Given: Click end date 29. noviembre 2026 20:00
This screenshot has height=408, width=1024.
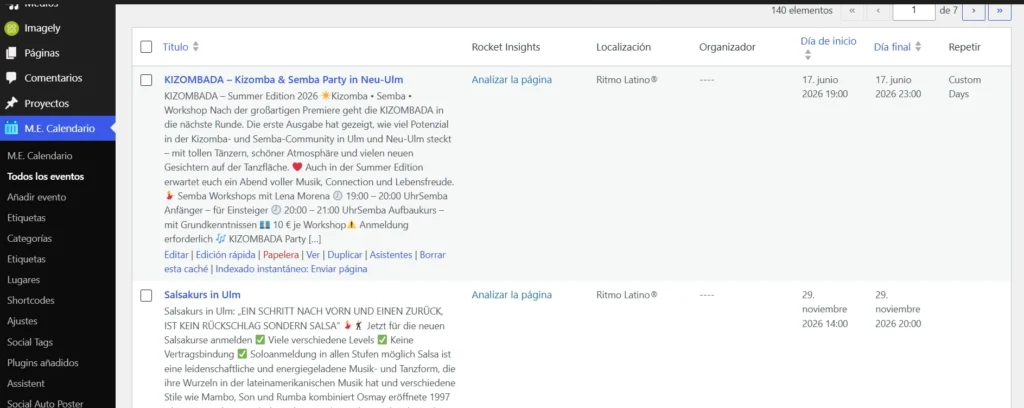Looking at the screenshot, I should [899, 309].
